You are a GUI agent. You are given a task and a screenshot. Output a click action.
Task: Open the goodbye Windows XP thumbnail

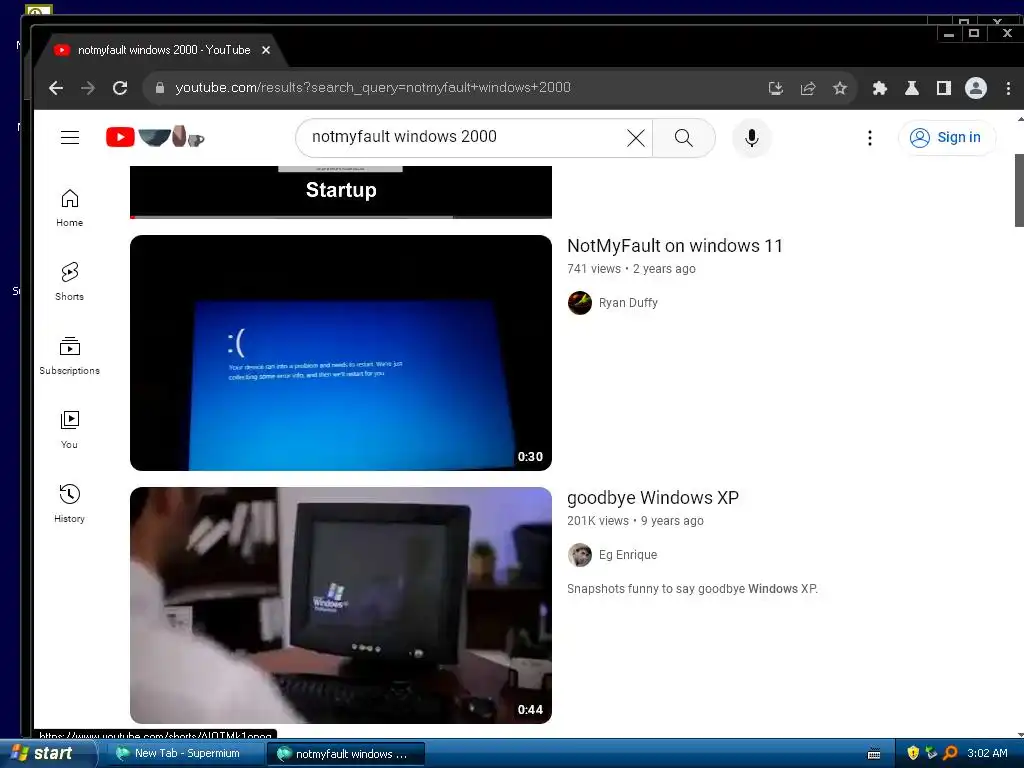click(x=341, y=605)
